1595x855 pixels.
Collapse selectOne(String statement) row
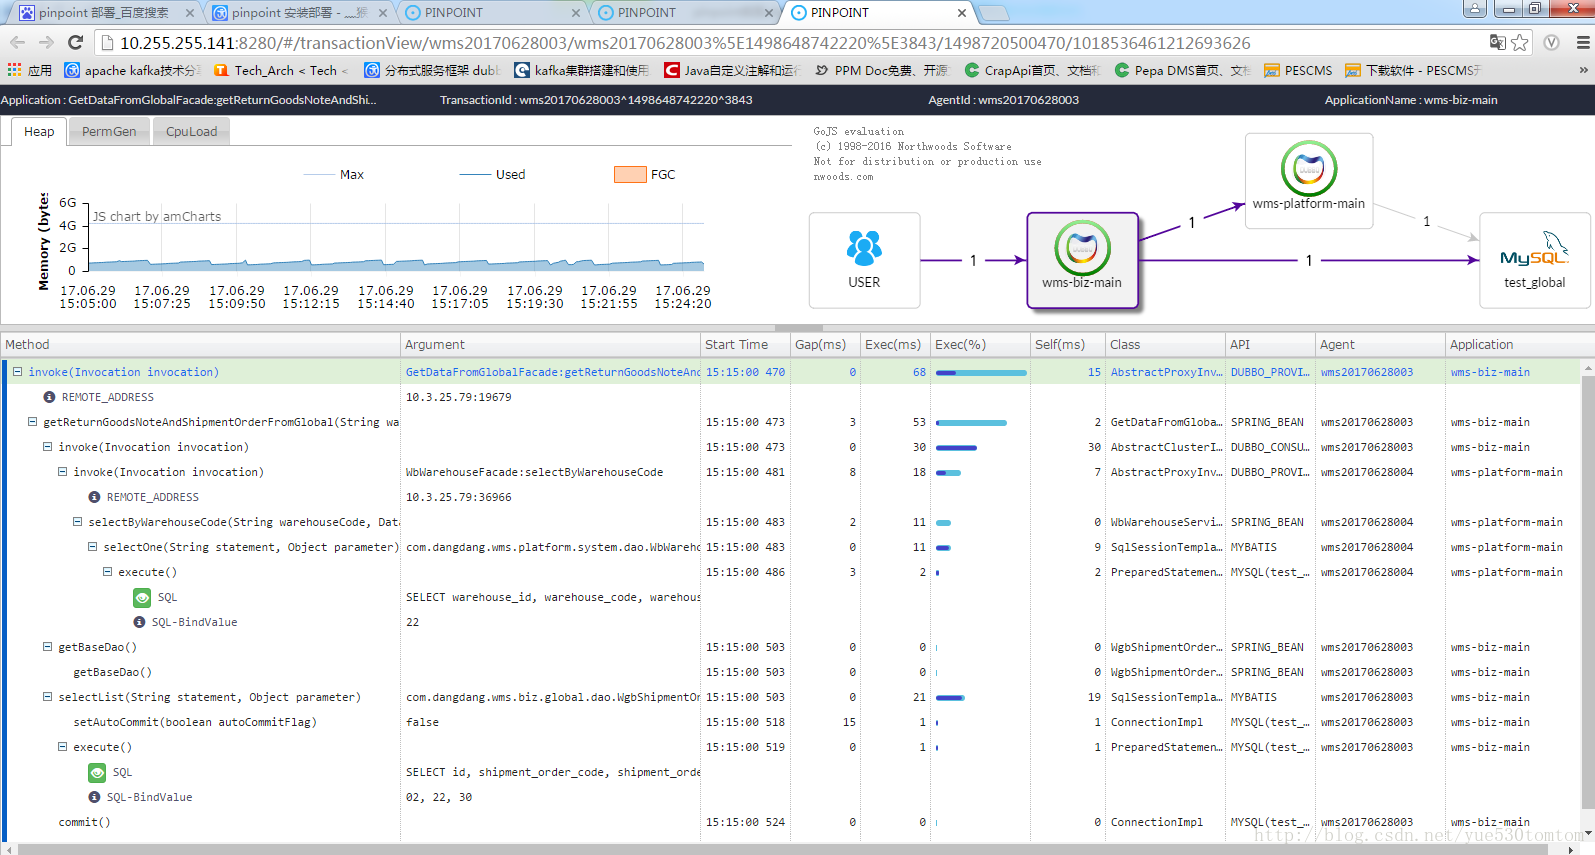pos(92,546)
